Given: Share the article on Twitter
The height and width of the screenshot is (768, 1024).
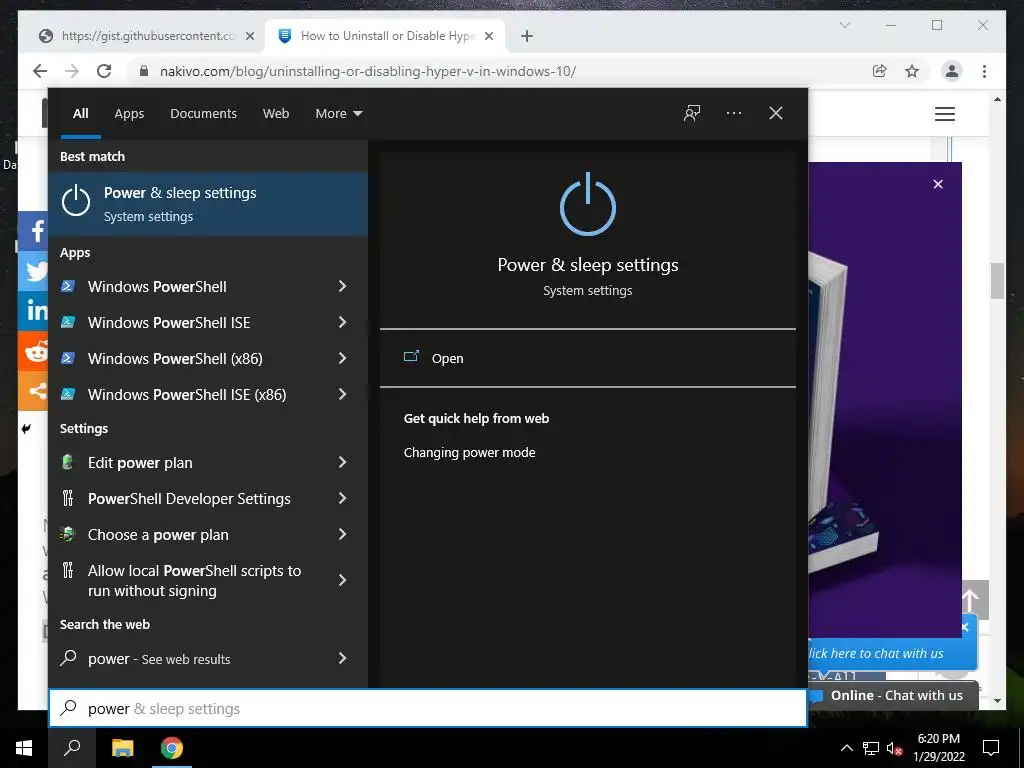Looking at the screenshot, I should click(33, 270).
